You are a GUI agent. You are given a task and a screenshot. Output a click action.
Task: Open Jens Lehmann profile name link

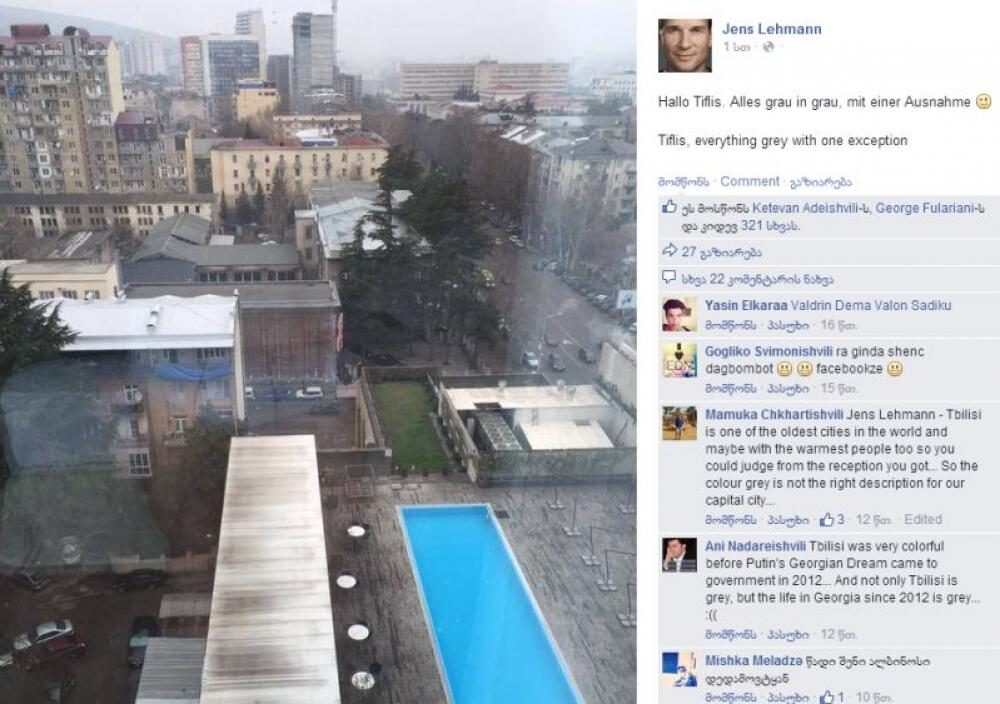772,29
